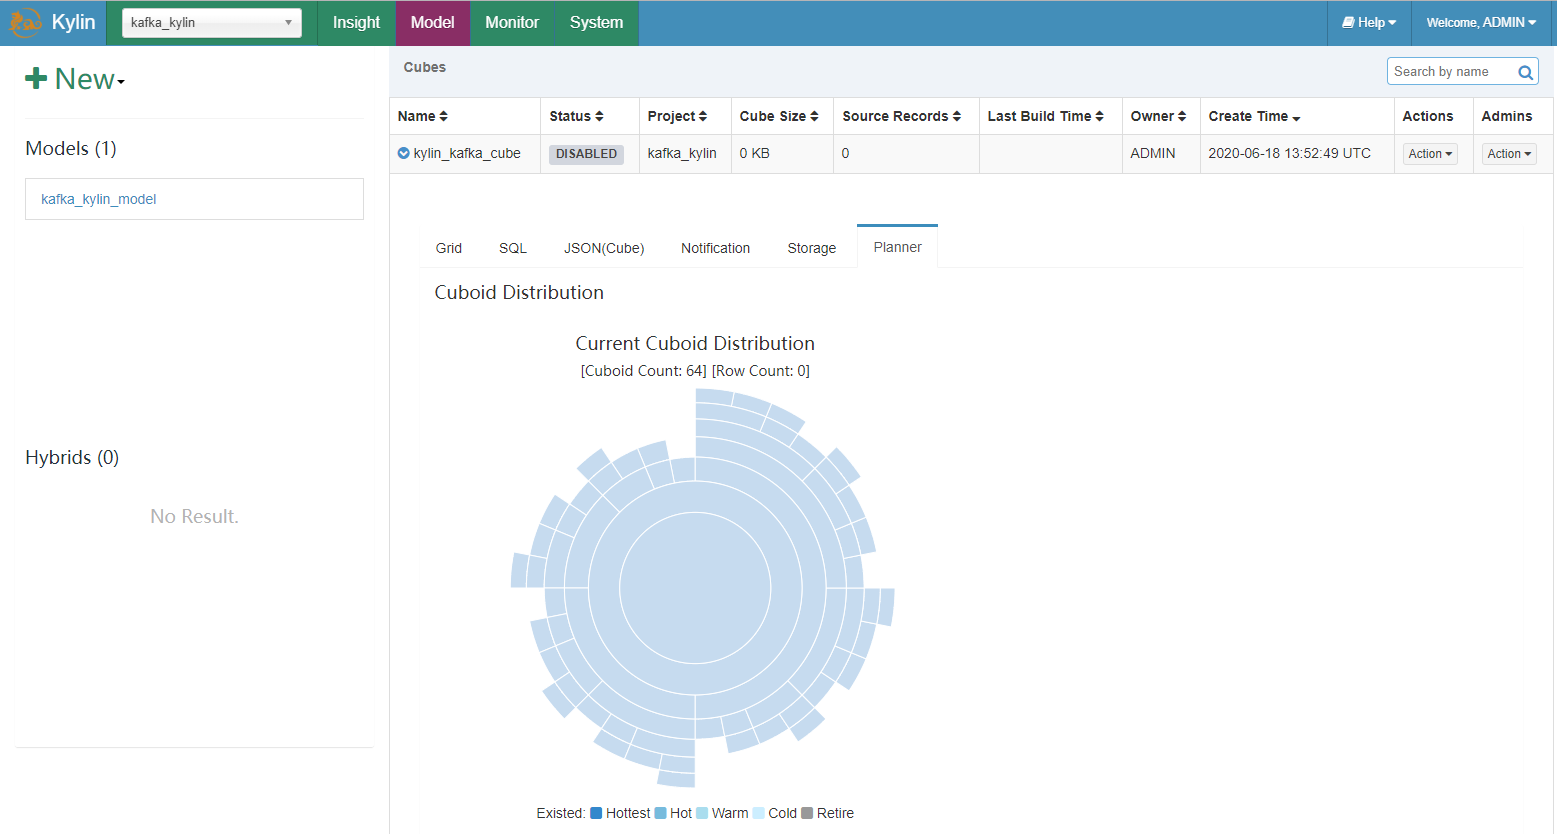Click the DISABLED status badge
Image resolution: width=1557 pixels, height=834 pixels.
586,154
